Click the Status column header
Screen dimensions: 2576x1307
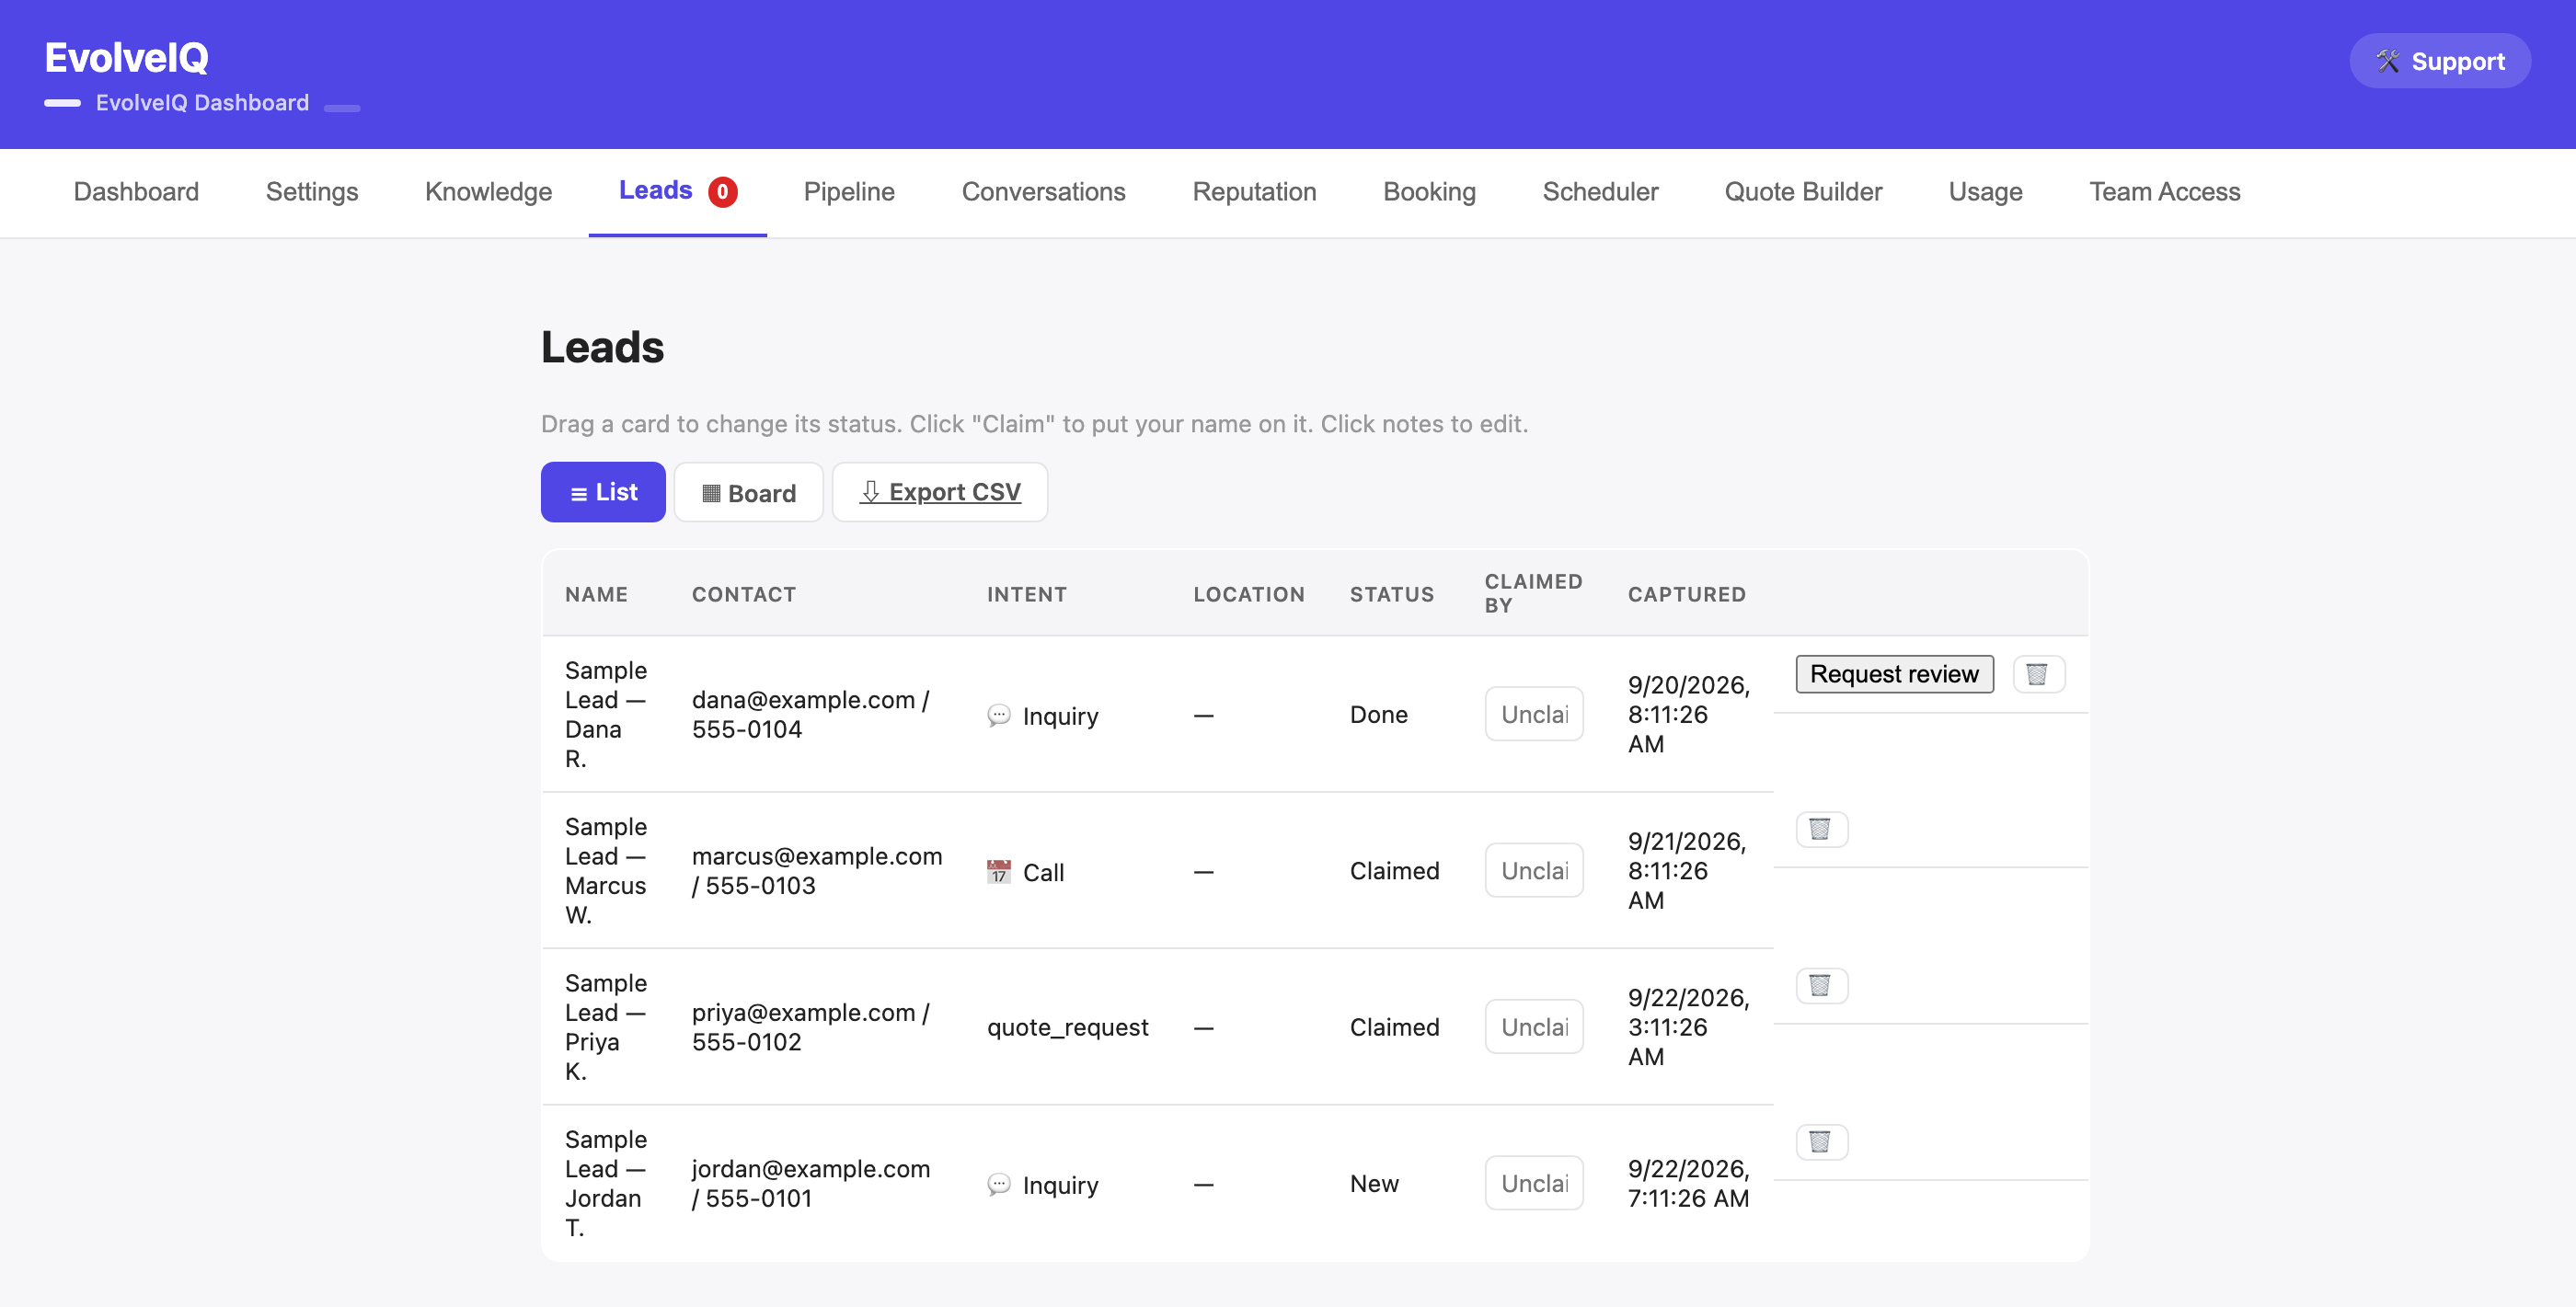pos(1392,594)
